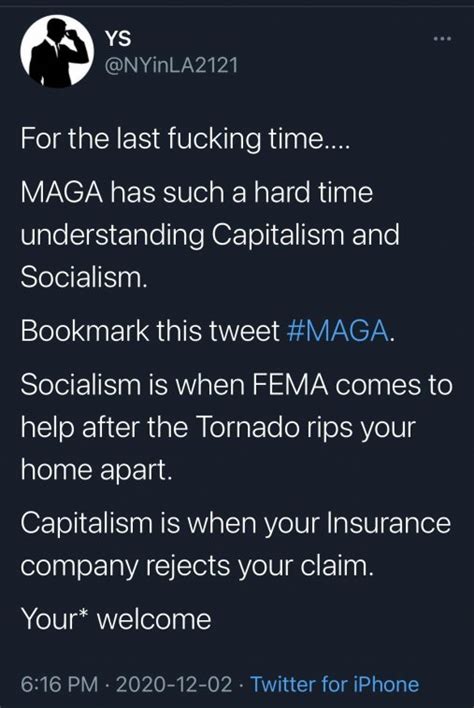This screenshot has height=708, width=474.
Task: Click the 'Your* welcome' closing line
Action: [x=116, y=619]
